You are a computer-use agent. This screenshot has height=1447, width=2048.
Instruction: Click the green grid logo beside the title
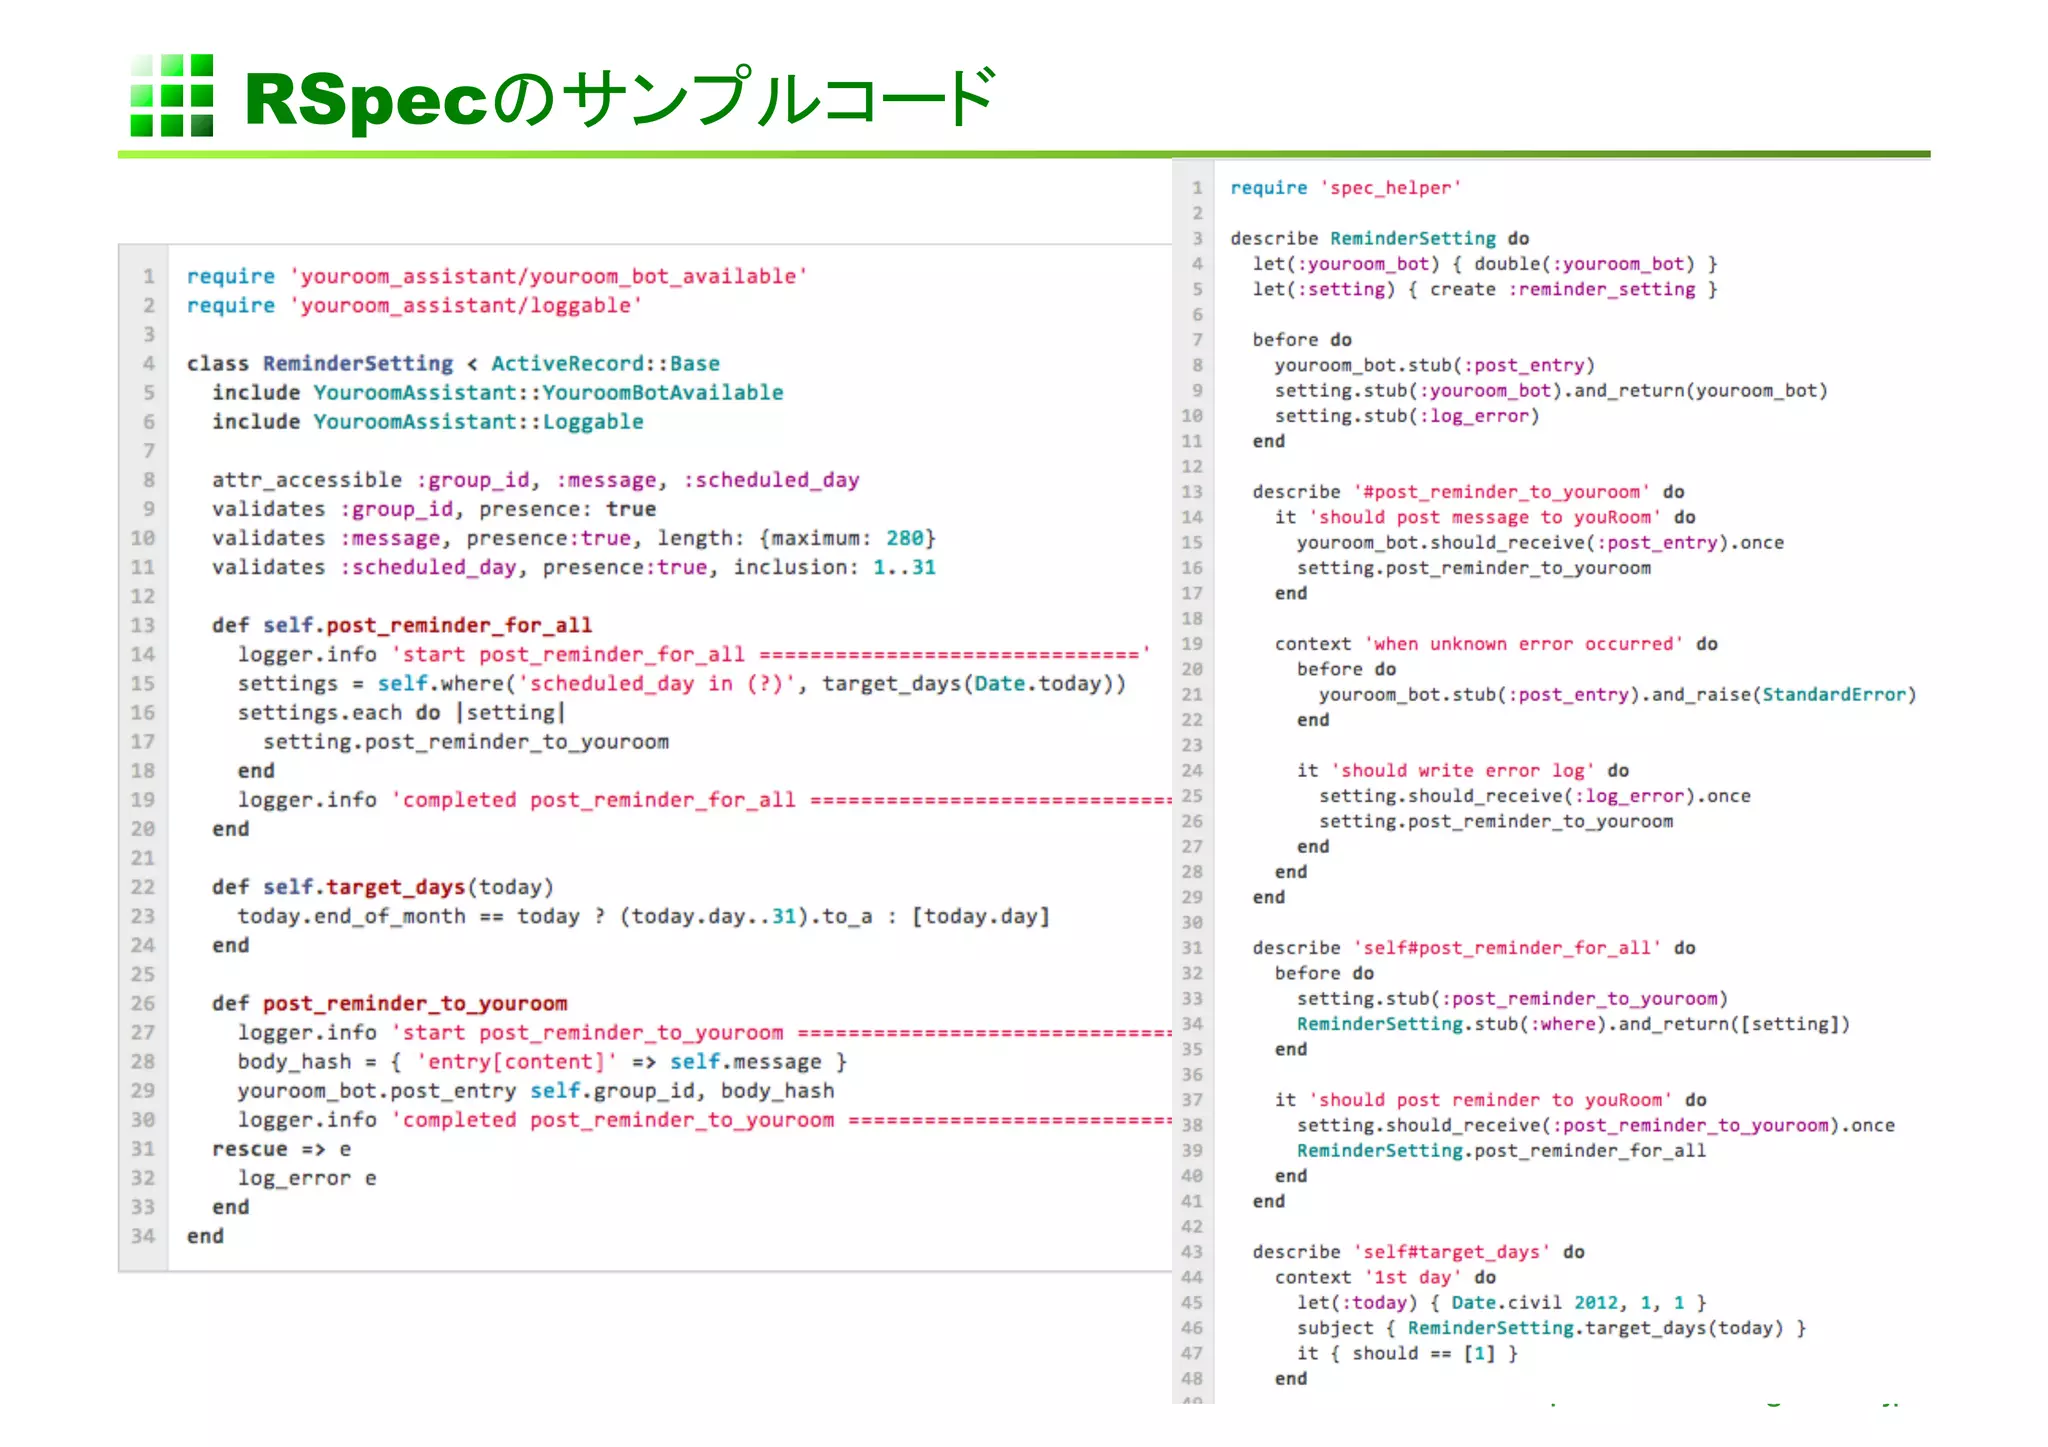click(172, 96)
